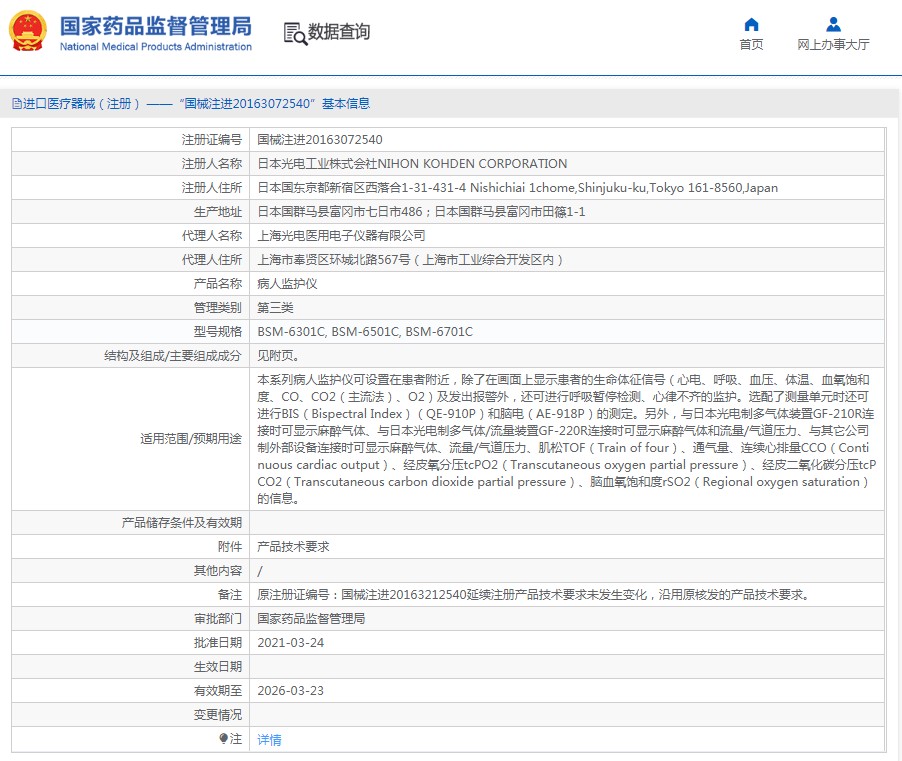Image resolution: width=902 pixels, height=761 pixels.
Task: Click the 上海市奉贤区环城北路567号 agent address
Action: tap(410, 260)
